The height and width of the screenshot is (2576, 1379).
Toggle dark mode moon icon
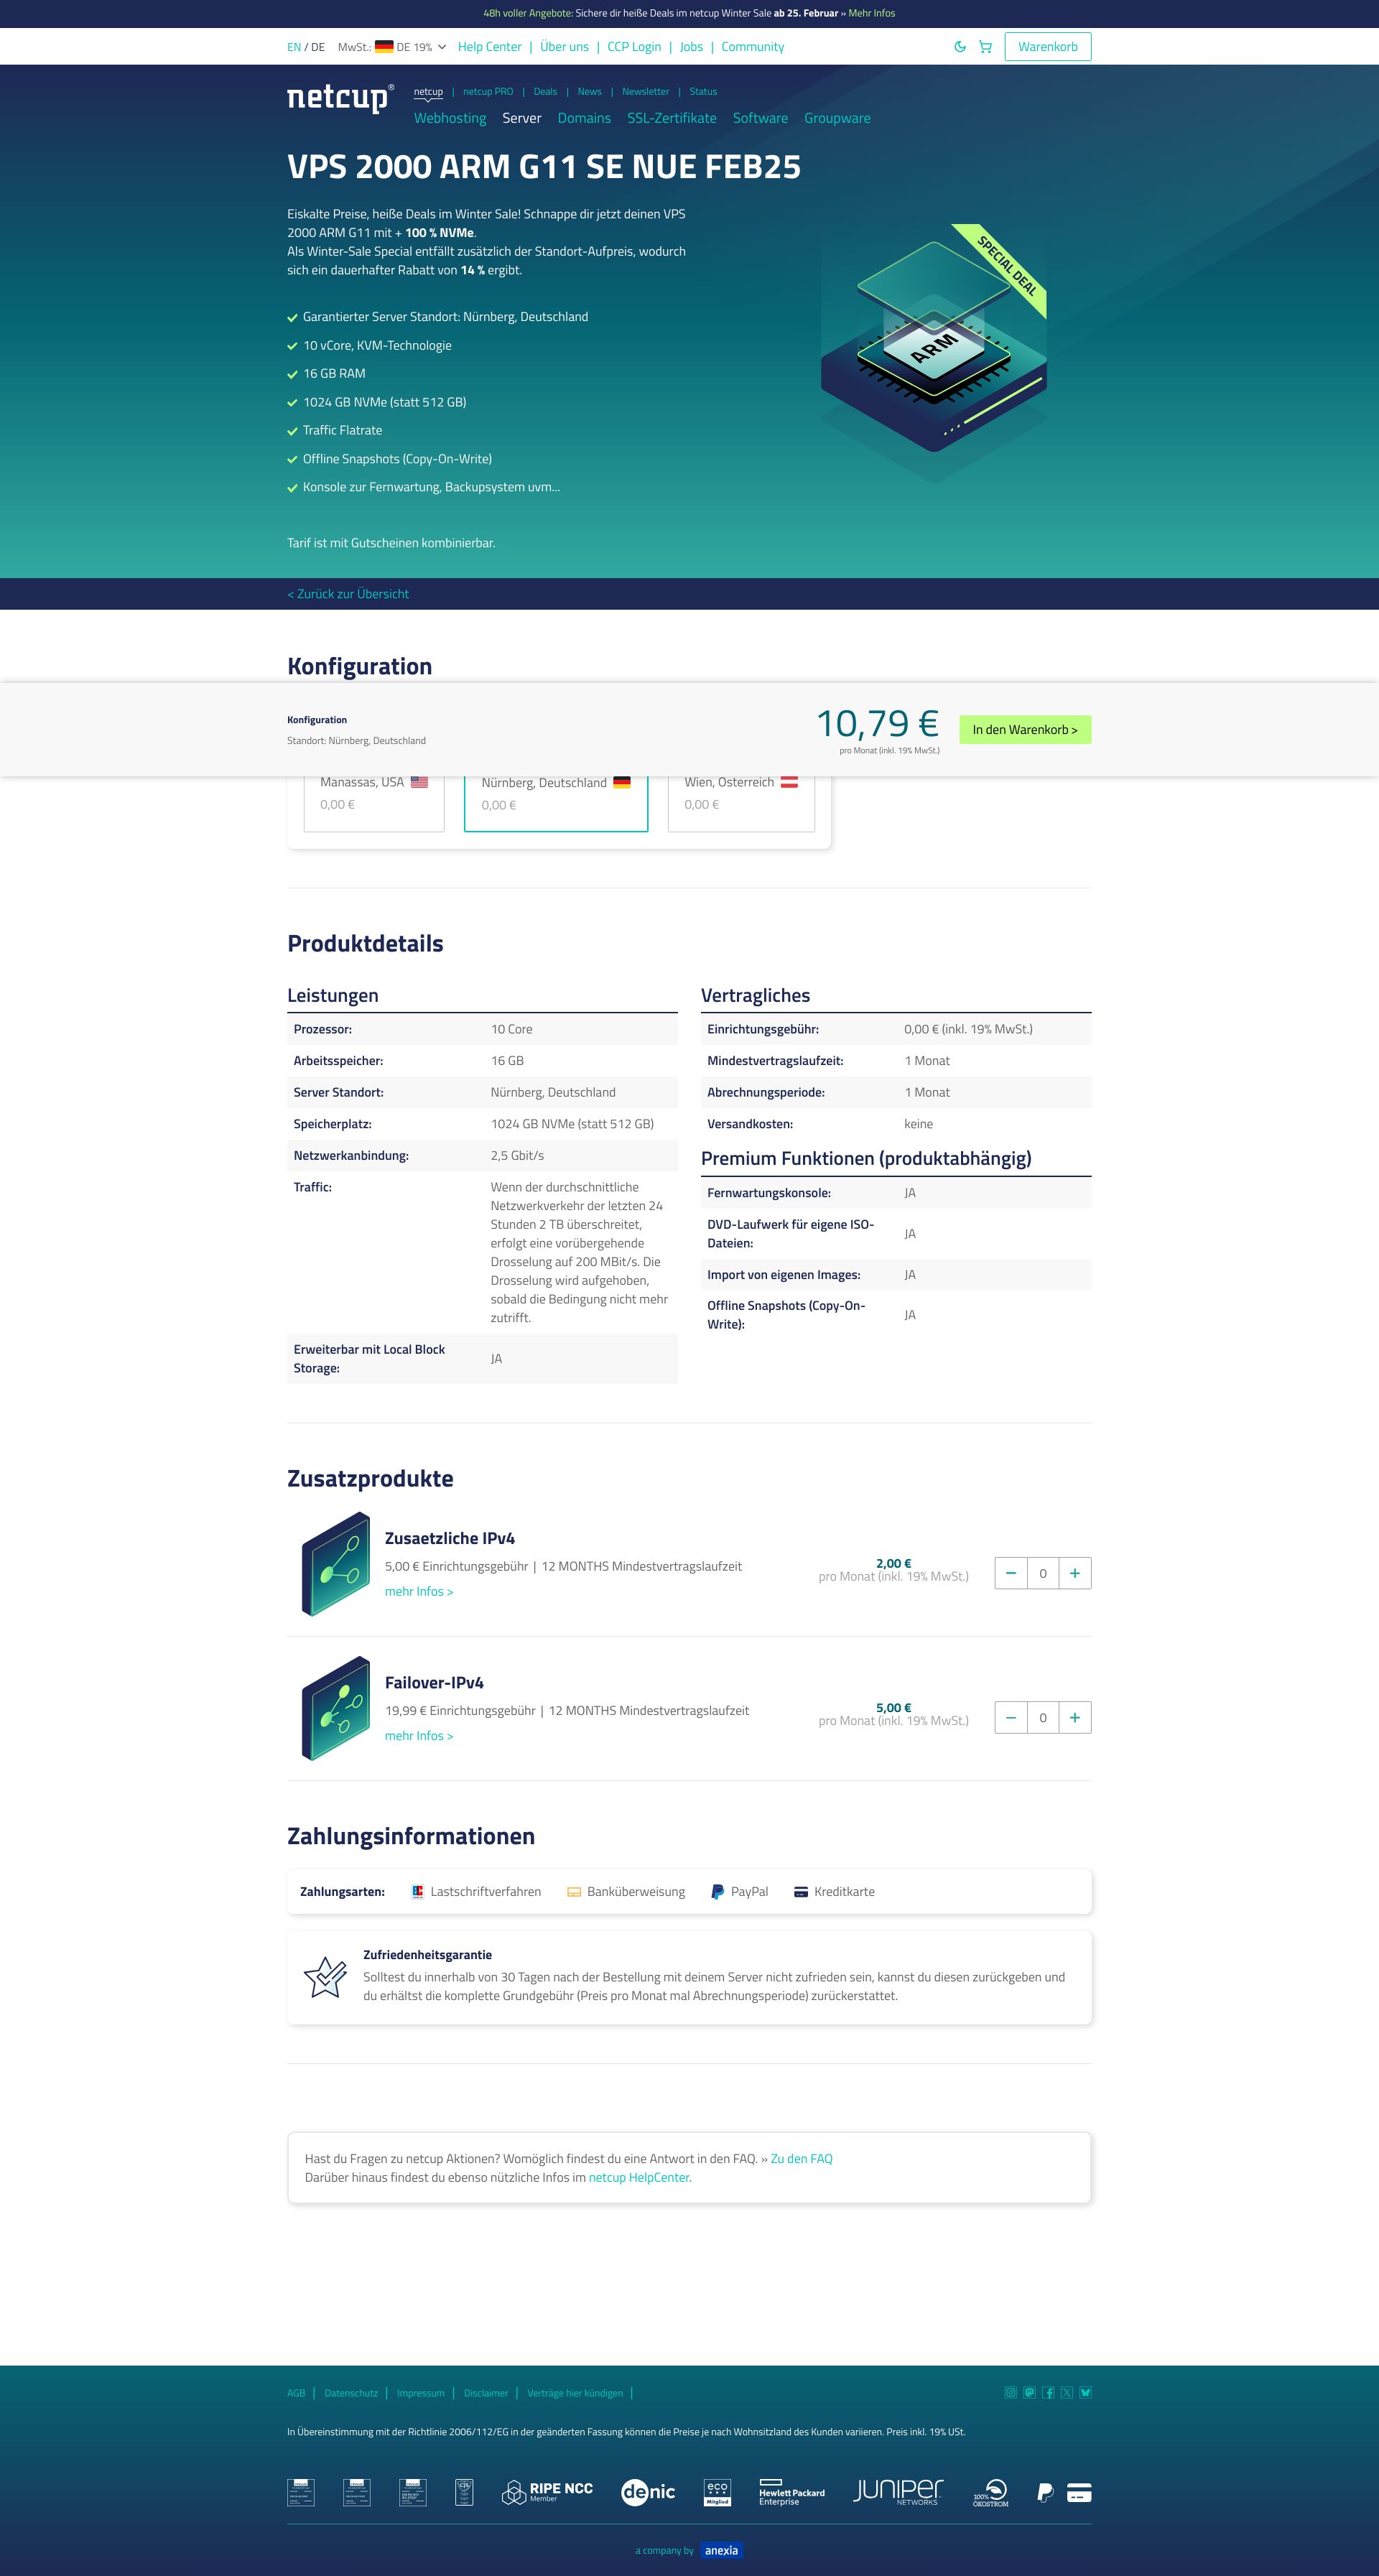click(960, 47)
